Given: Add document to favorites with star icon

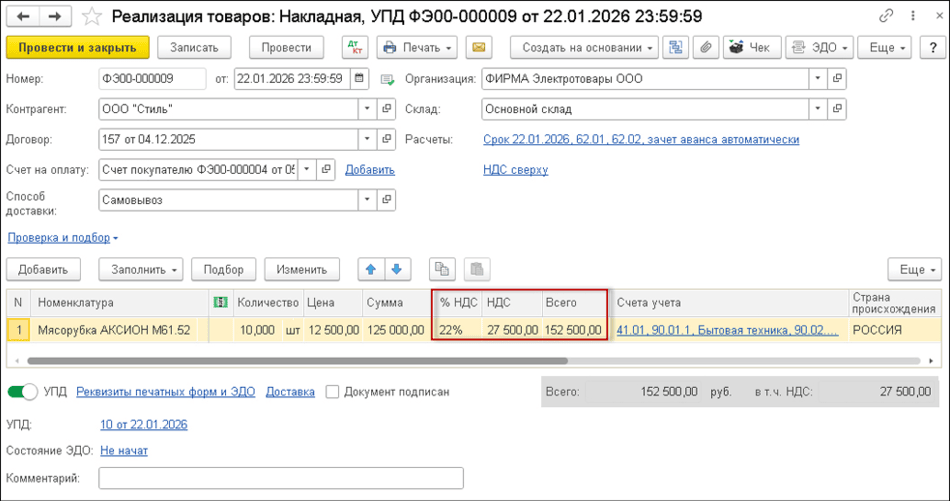Looking at the screenshot, I should tap(92, 17).
